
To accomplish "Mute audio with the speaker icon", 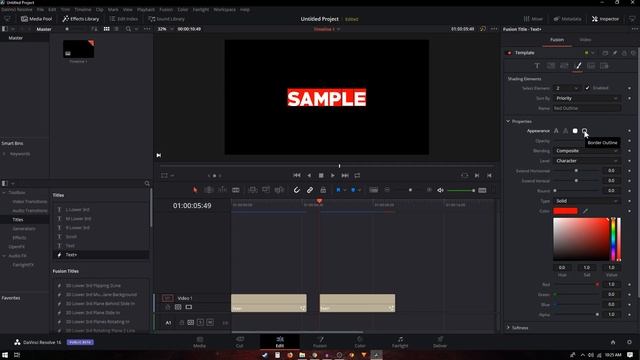I will [440, 190].
